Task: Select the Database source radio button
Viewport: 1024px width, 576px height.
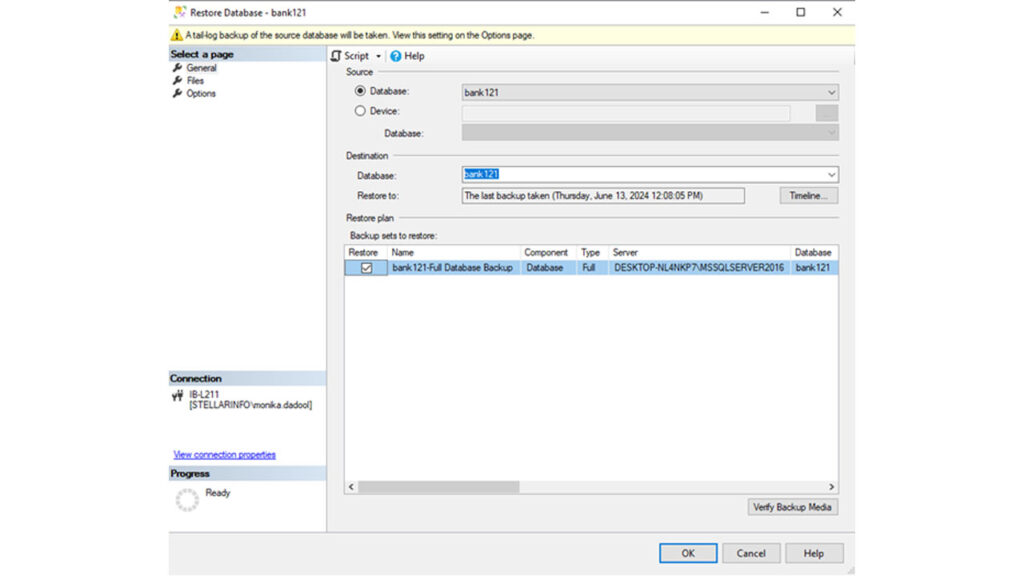Action: pos(360,91)
